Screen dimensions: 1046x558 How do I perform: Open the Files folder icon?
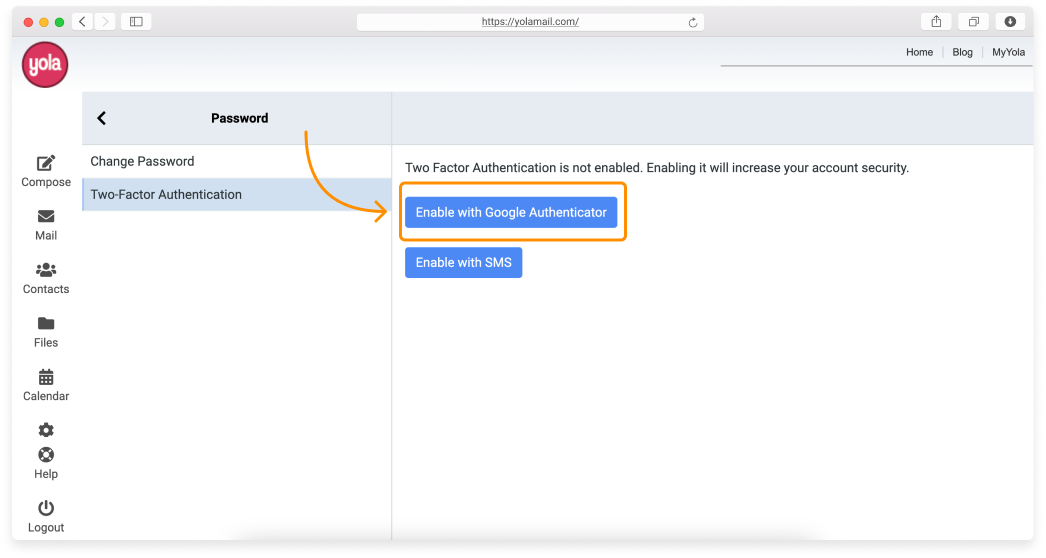tap(46, 324)
